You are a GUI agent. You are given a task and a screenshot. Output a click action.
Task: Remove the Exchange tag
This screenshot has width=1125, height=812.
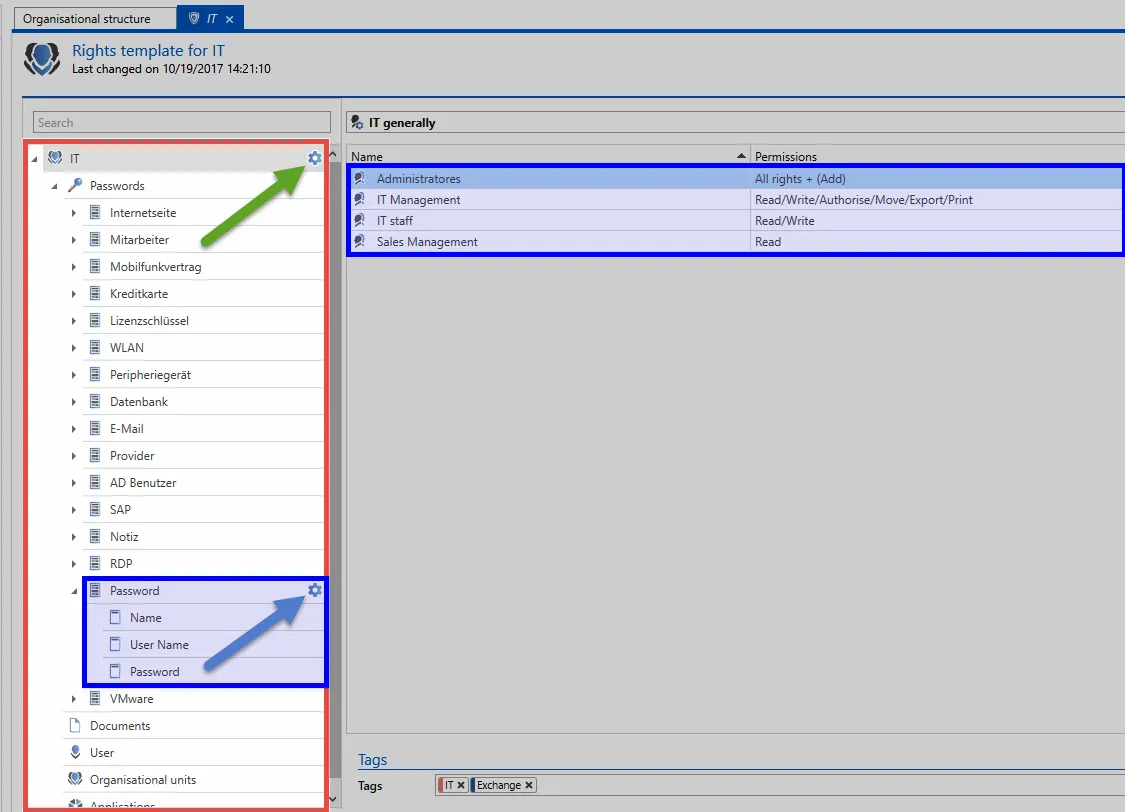(x=529, y=786)
